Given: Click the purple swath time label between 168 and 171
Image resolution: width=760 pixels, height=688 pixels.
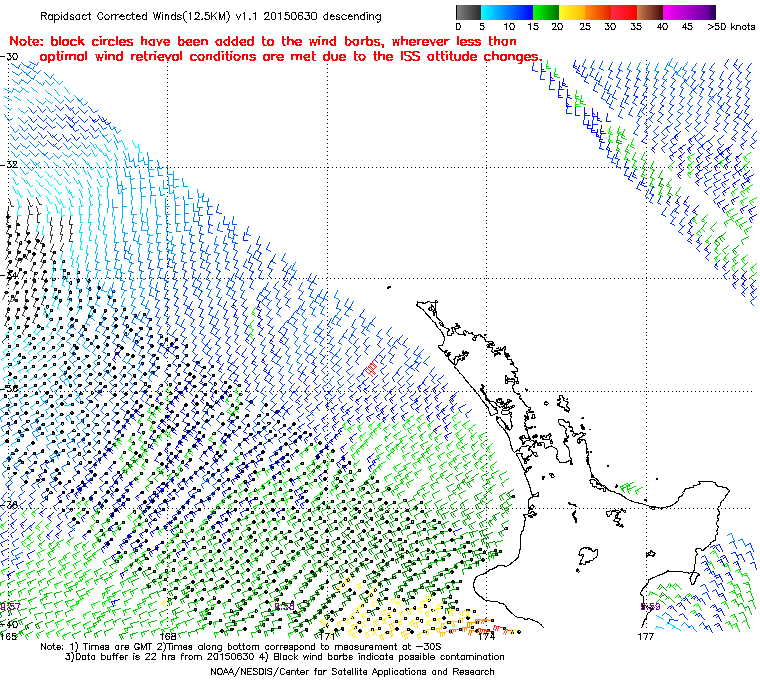Looking at the screenshot, I should click(x=285, y=607).
